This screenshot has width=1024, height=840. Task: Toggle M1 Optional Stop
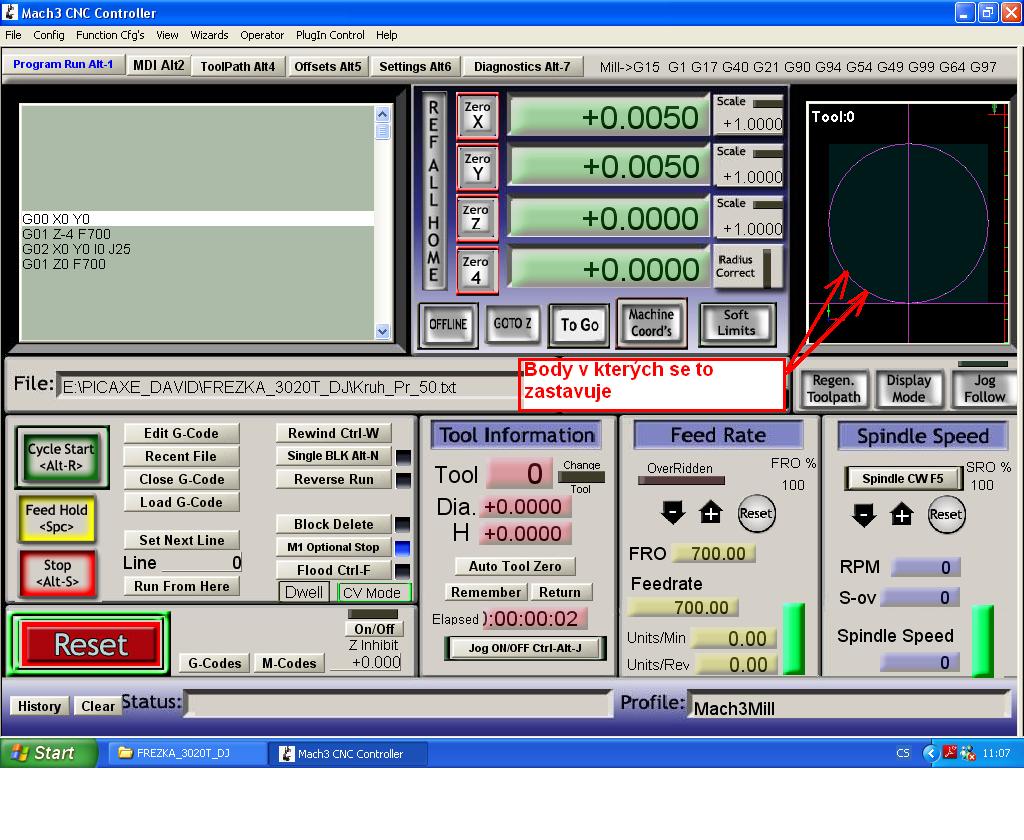333,547
